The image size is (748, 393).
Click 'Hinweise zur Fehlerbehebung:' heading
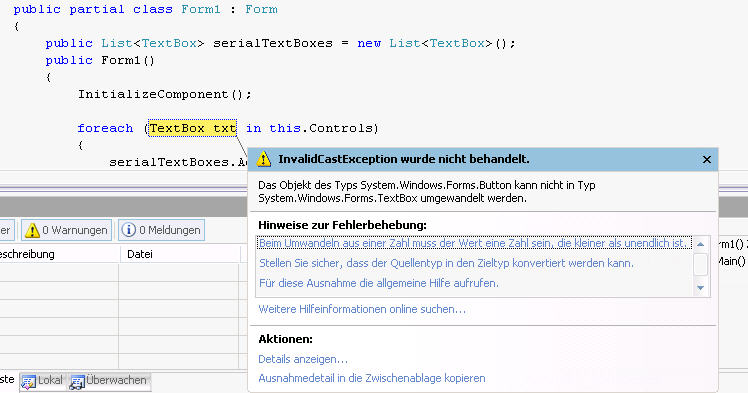point(343,225)
